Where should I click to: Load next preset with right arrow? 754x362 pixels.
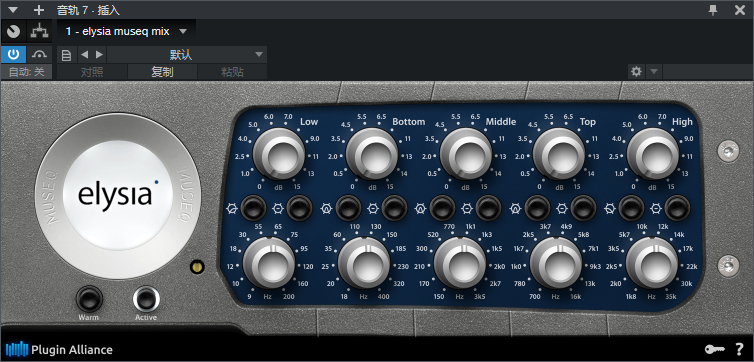click(x=100, y=55)
